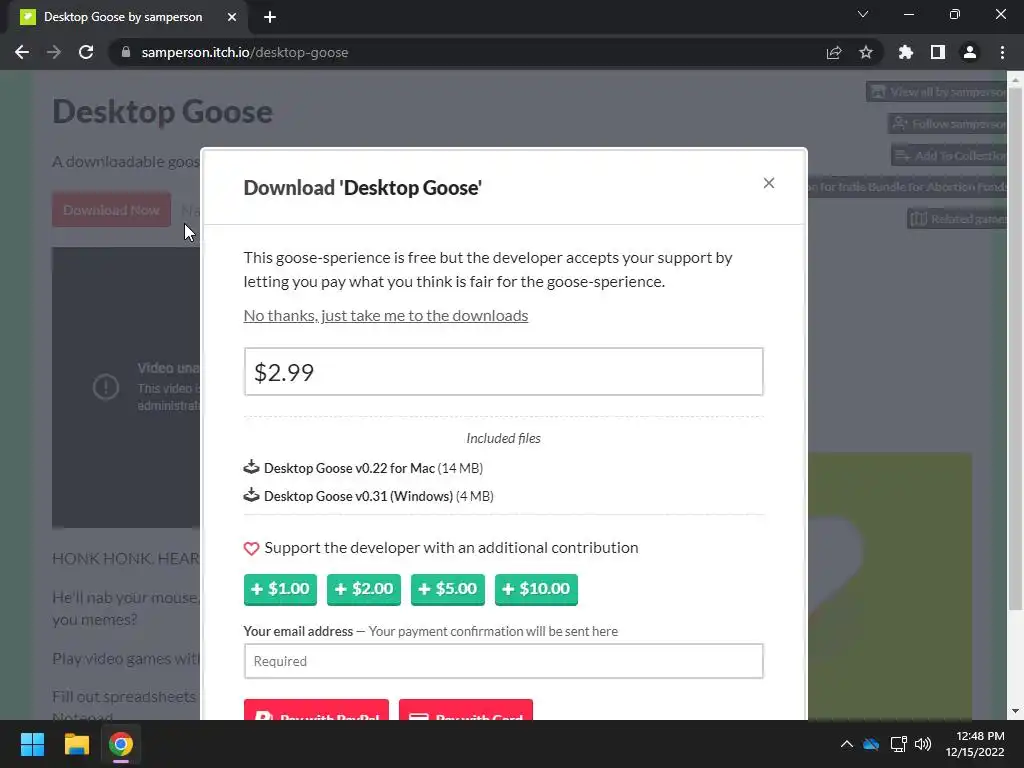
Task: Click Follow samperson
Action: pyautogui.click(x=948, y=123)
